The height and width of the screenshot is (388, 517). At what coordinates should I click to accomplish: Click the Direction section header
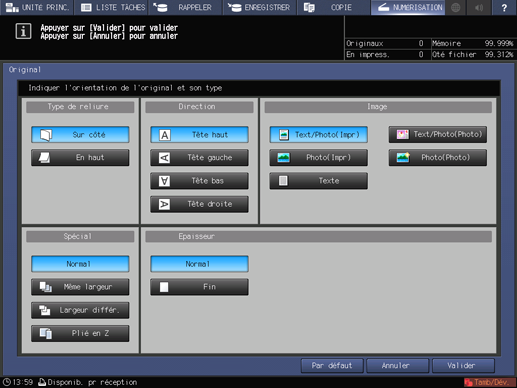tap(199, 107)
